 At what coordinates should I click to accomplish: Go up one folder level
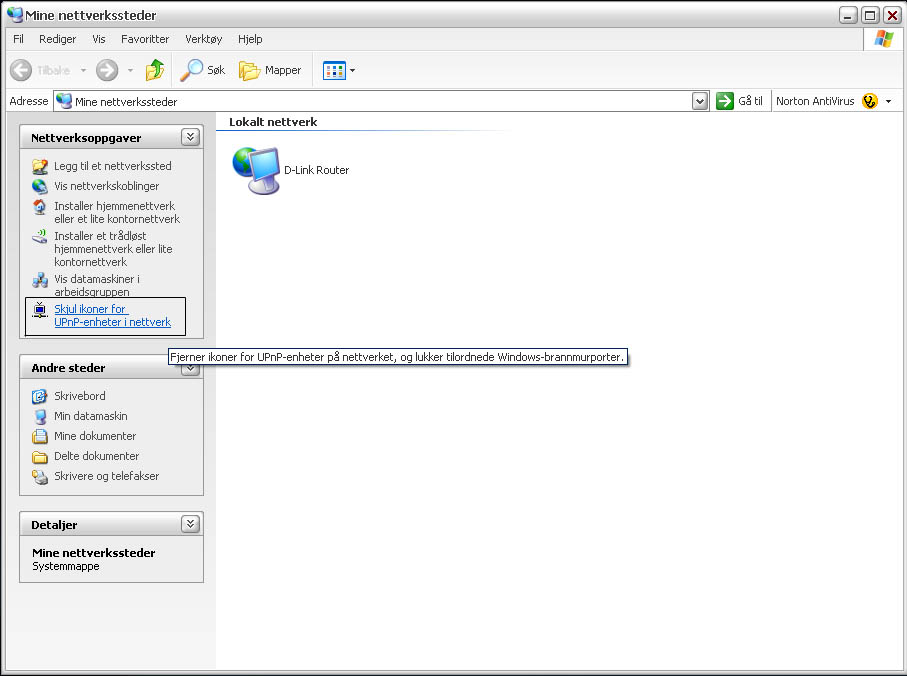tap(154, 70)
